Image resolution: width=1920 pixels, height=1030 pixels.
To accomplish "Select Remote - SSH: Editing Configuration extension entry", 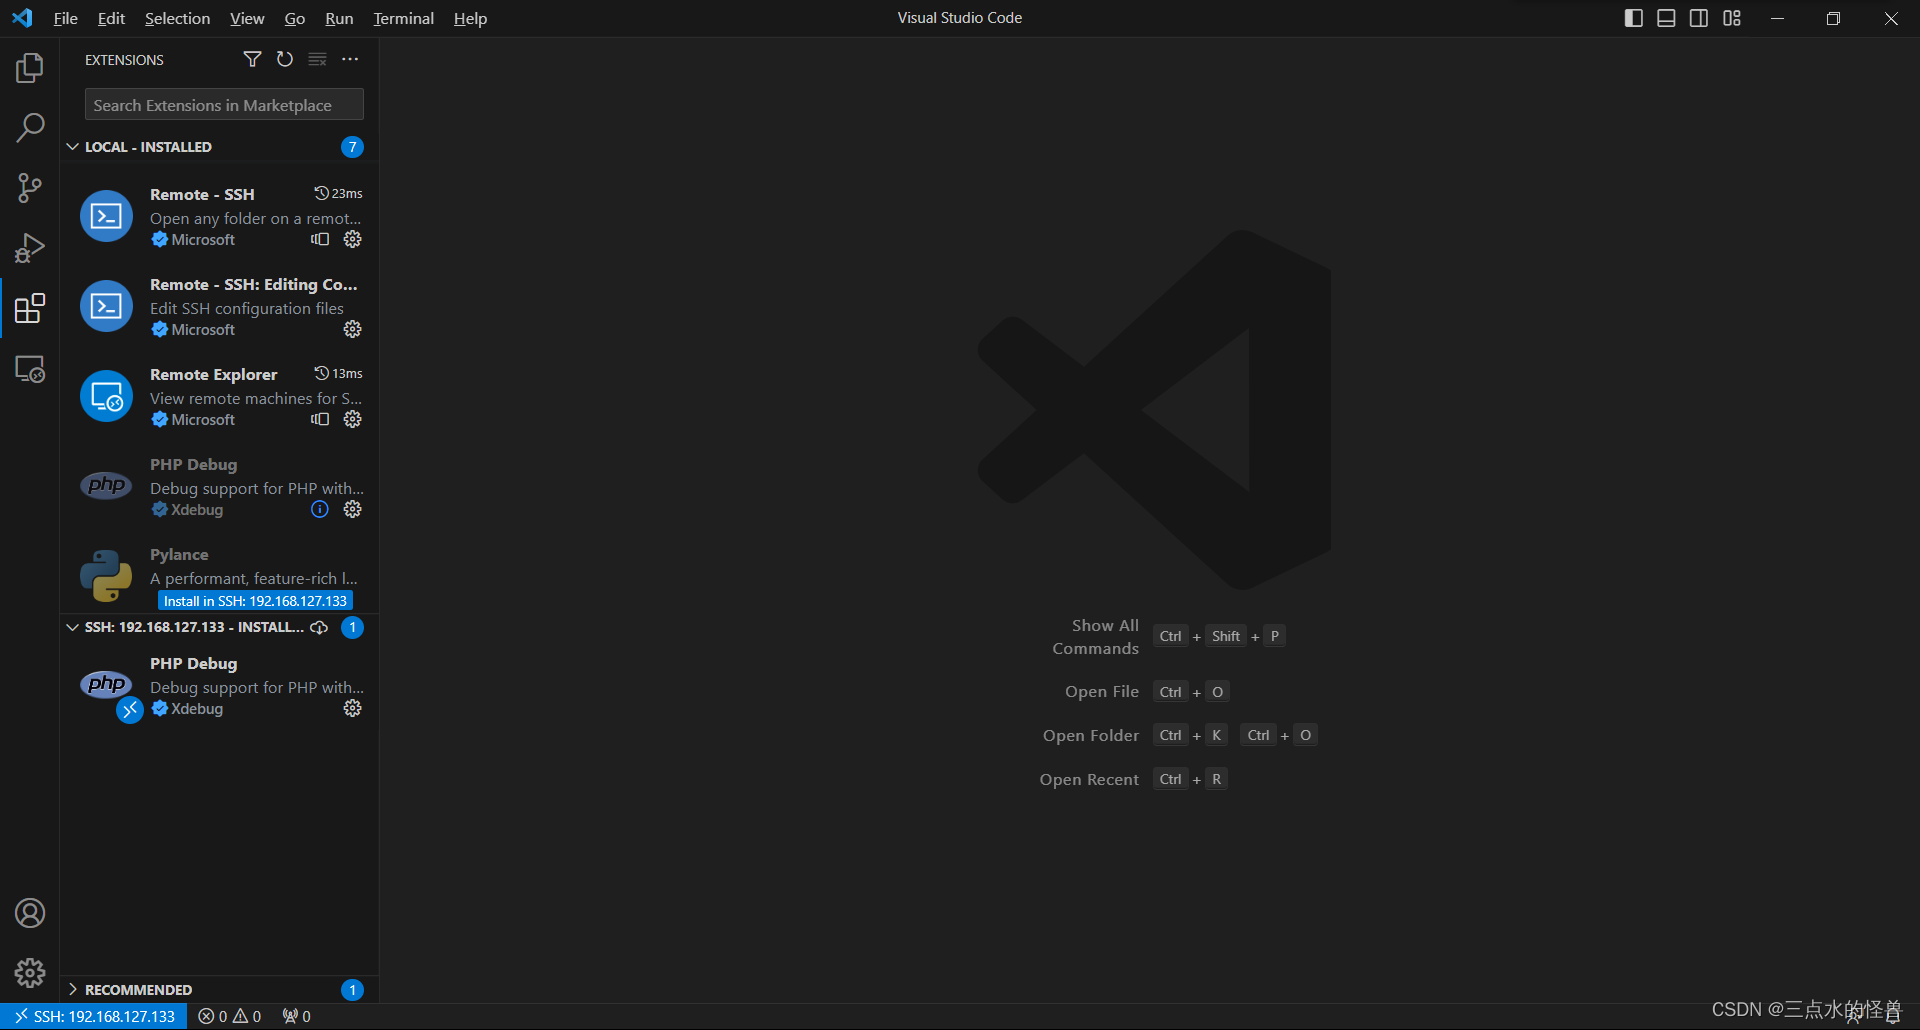I will click(x=218, y=306).
